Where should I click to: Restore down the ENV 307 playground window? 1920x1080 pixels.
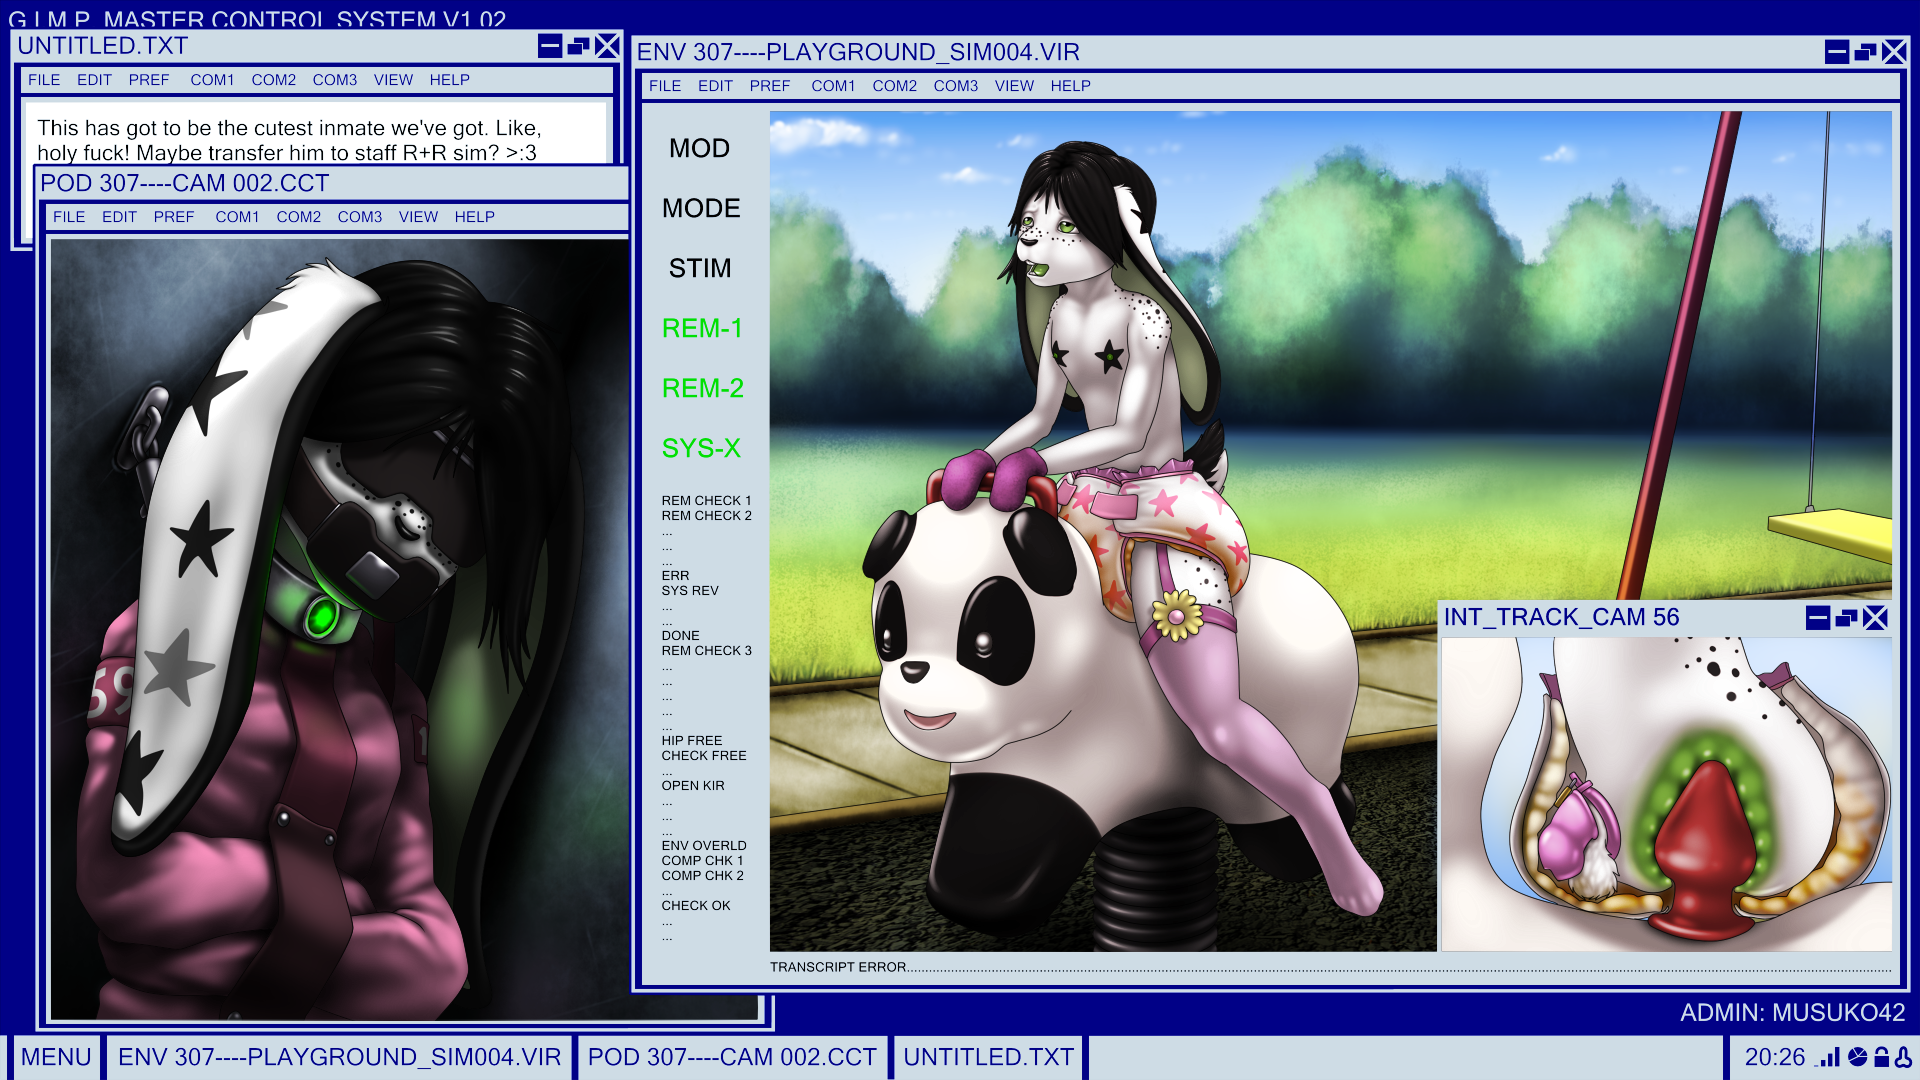point(1865,52)
